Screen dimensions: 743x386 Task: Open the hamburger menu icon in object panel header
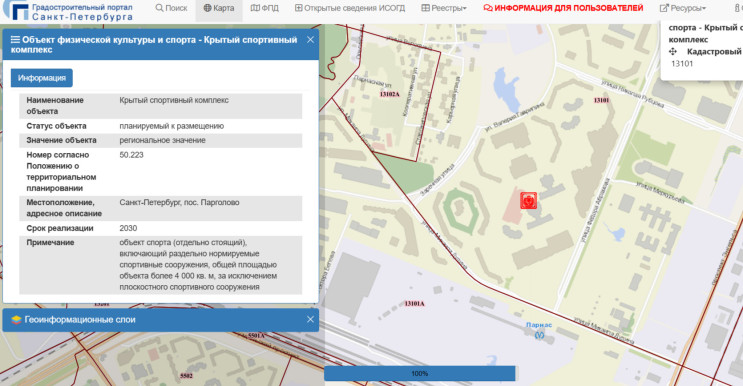[15, 40]
